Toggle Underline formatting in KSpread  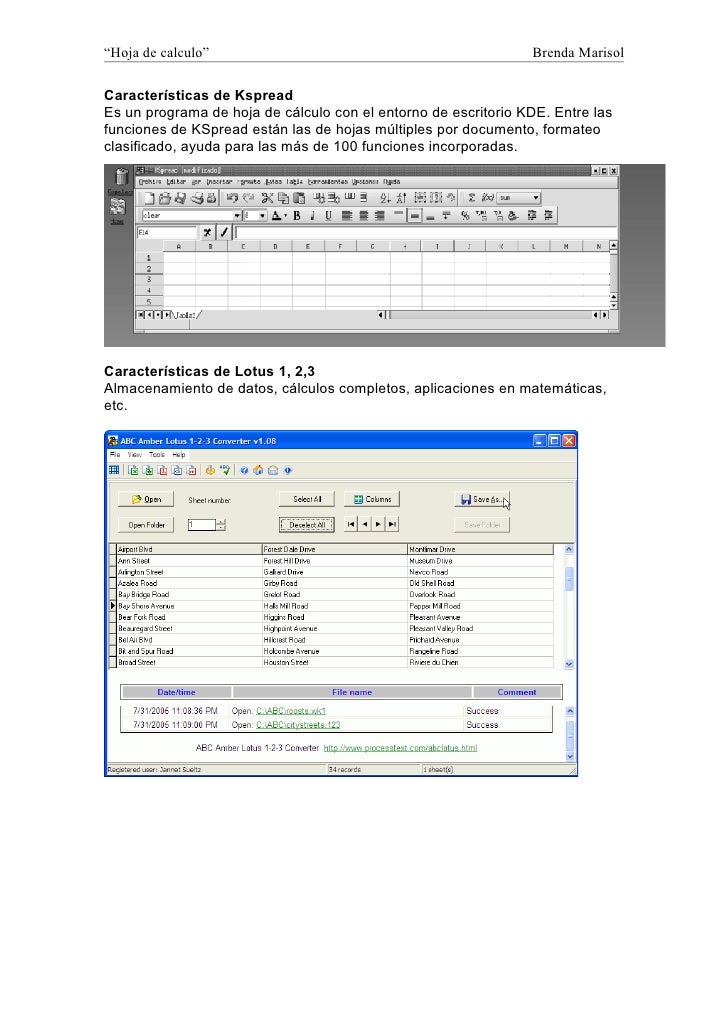[x=329, y=215]
